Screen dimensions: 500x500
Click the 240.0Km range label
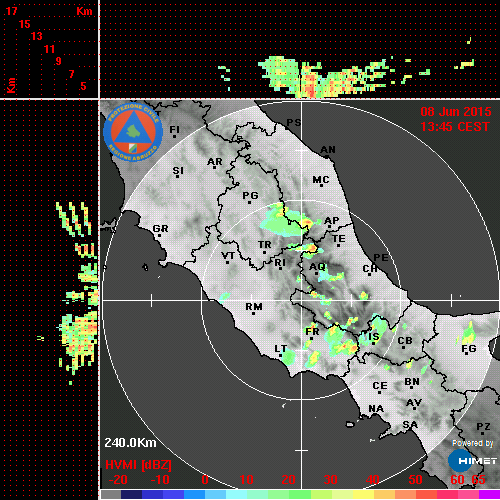click(x=130, y=443)
